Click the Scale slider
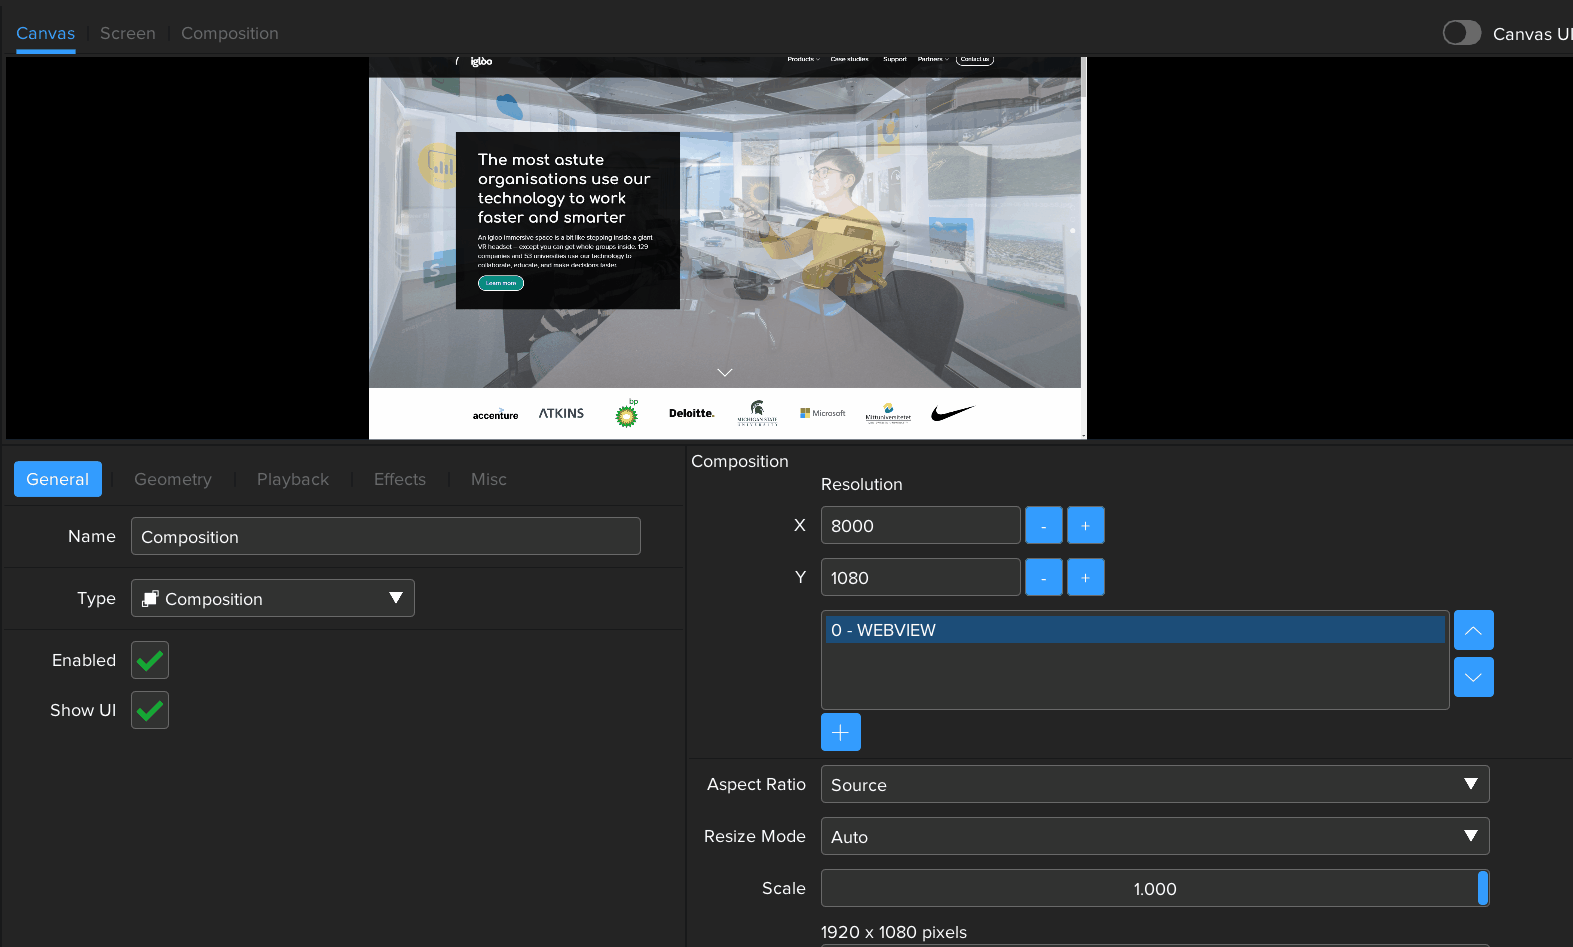The height and width of the screenshot is (947, 1573). tap(1154, 888)
